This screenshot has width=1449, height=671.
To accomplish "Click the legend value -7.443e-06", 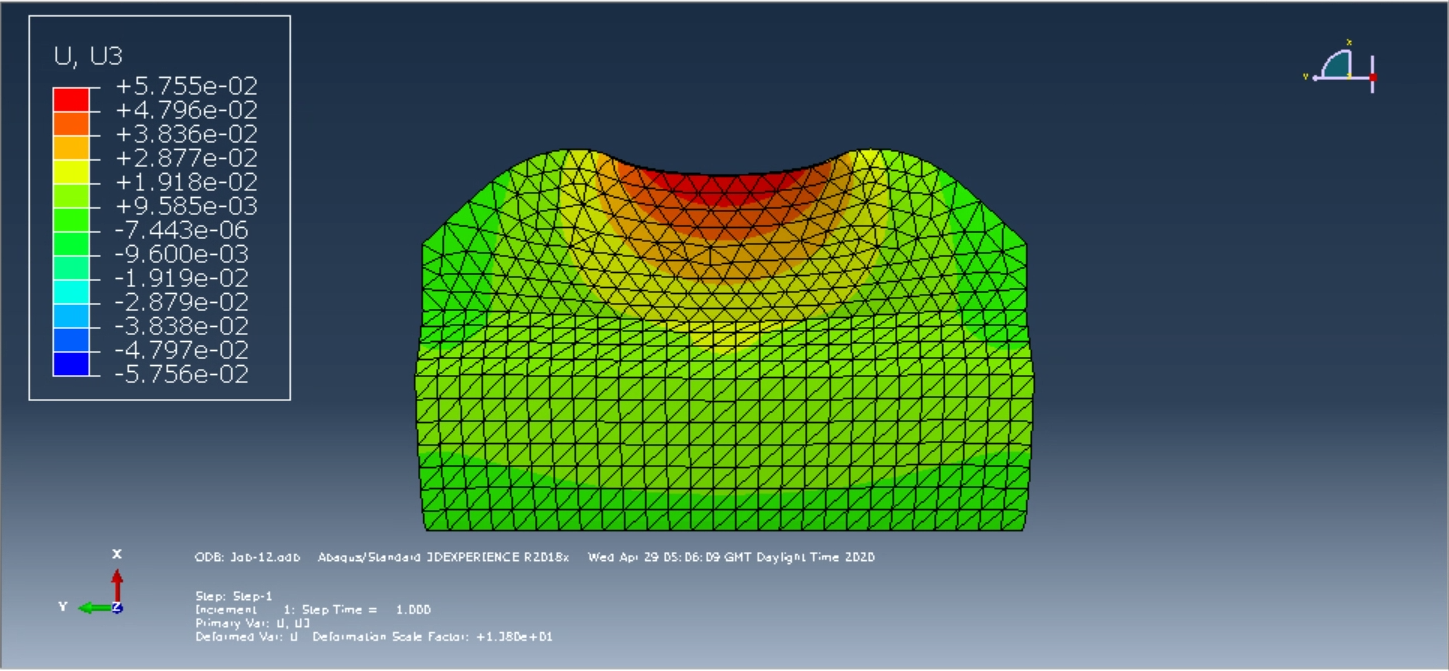I will 184,230.
